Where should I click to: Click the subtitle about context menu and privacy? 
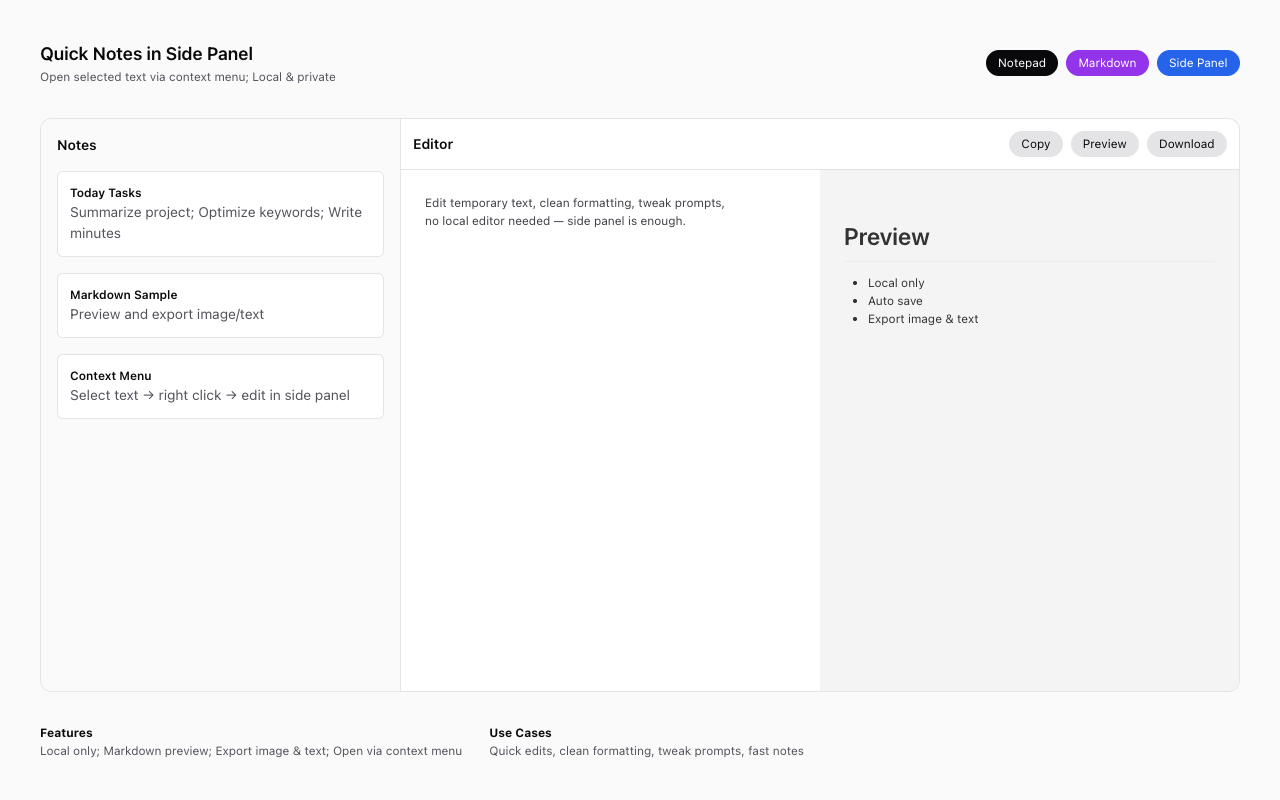click(x=188, y=77)
